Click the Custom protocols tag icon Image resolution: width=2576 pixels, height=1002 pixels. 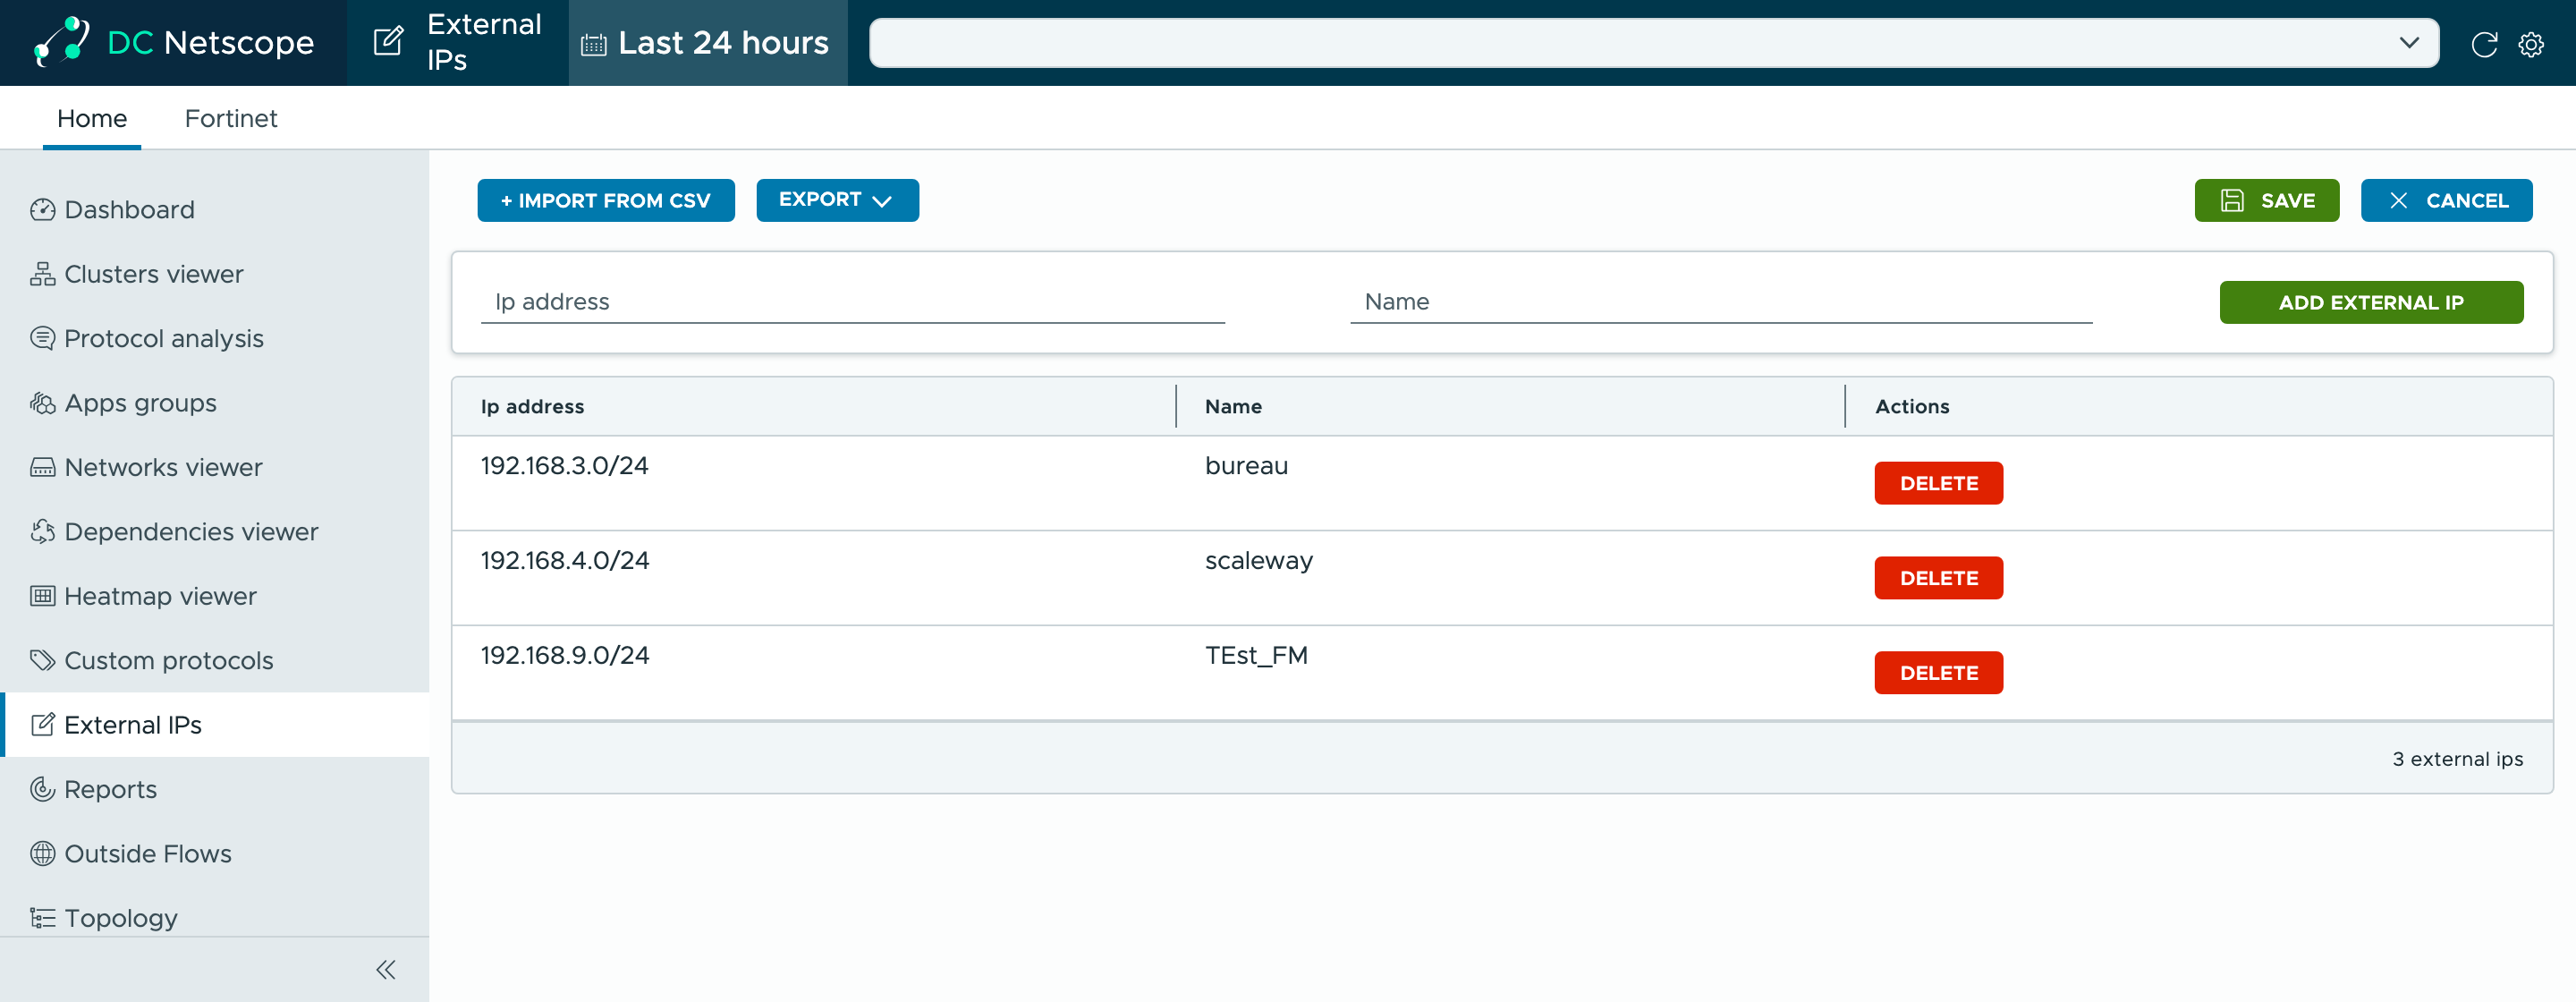pyautogui.click(x=42, y=660)
